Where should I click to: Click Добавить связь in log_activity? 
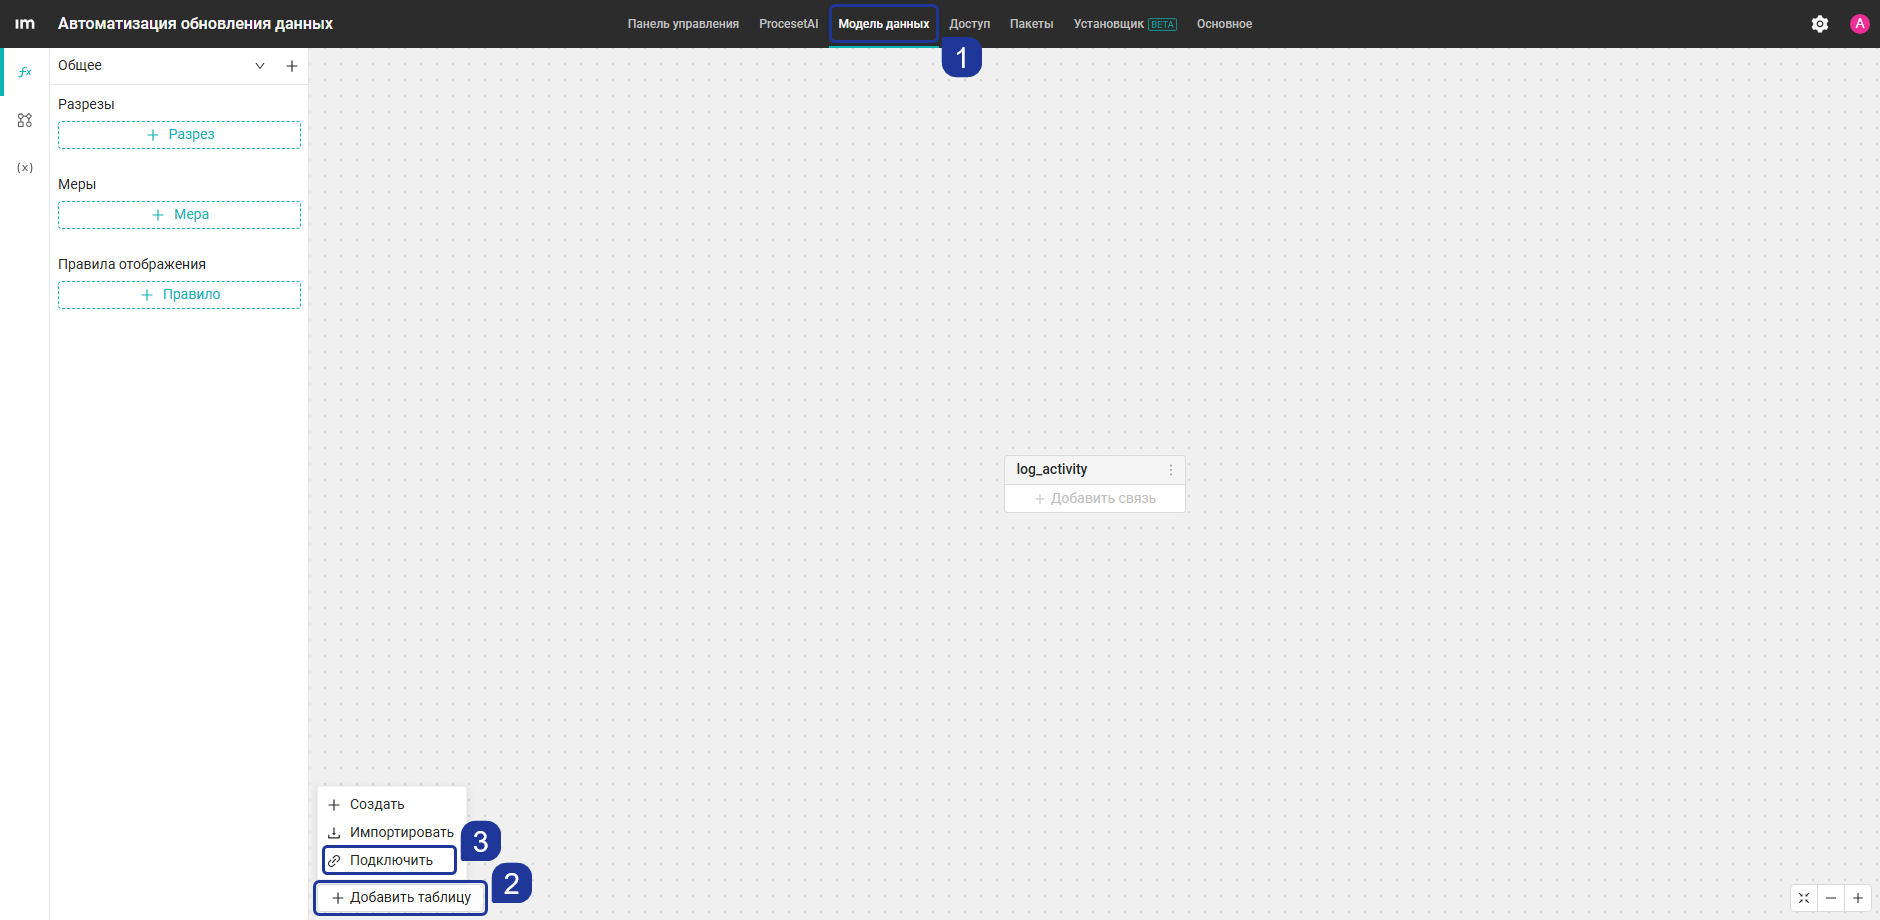[1095, 499]
